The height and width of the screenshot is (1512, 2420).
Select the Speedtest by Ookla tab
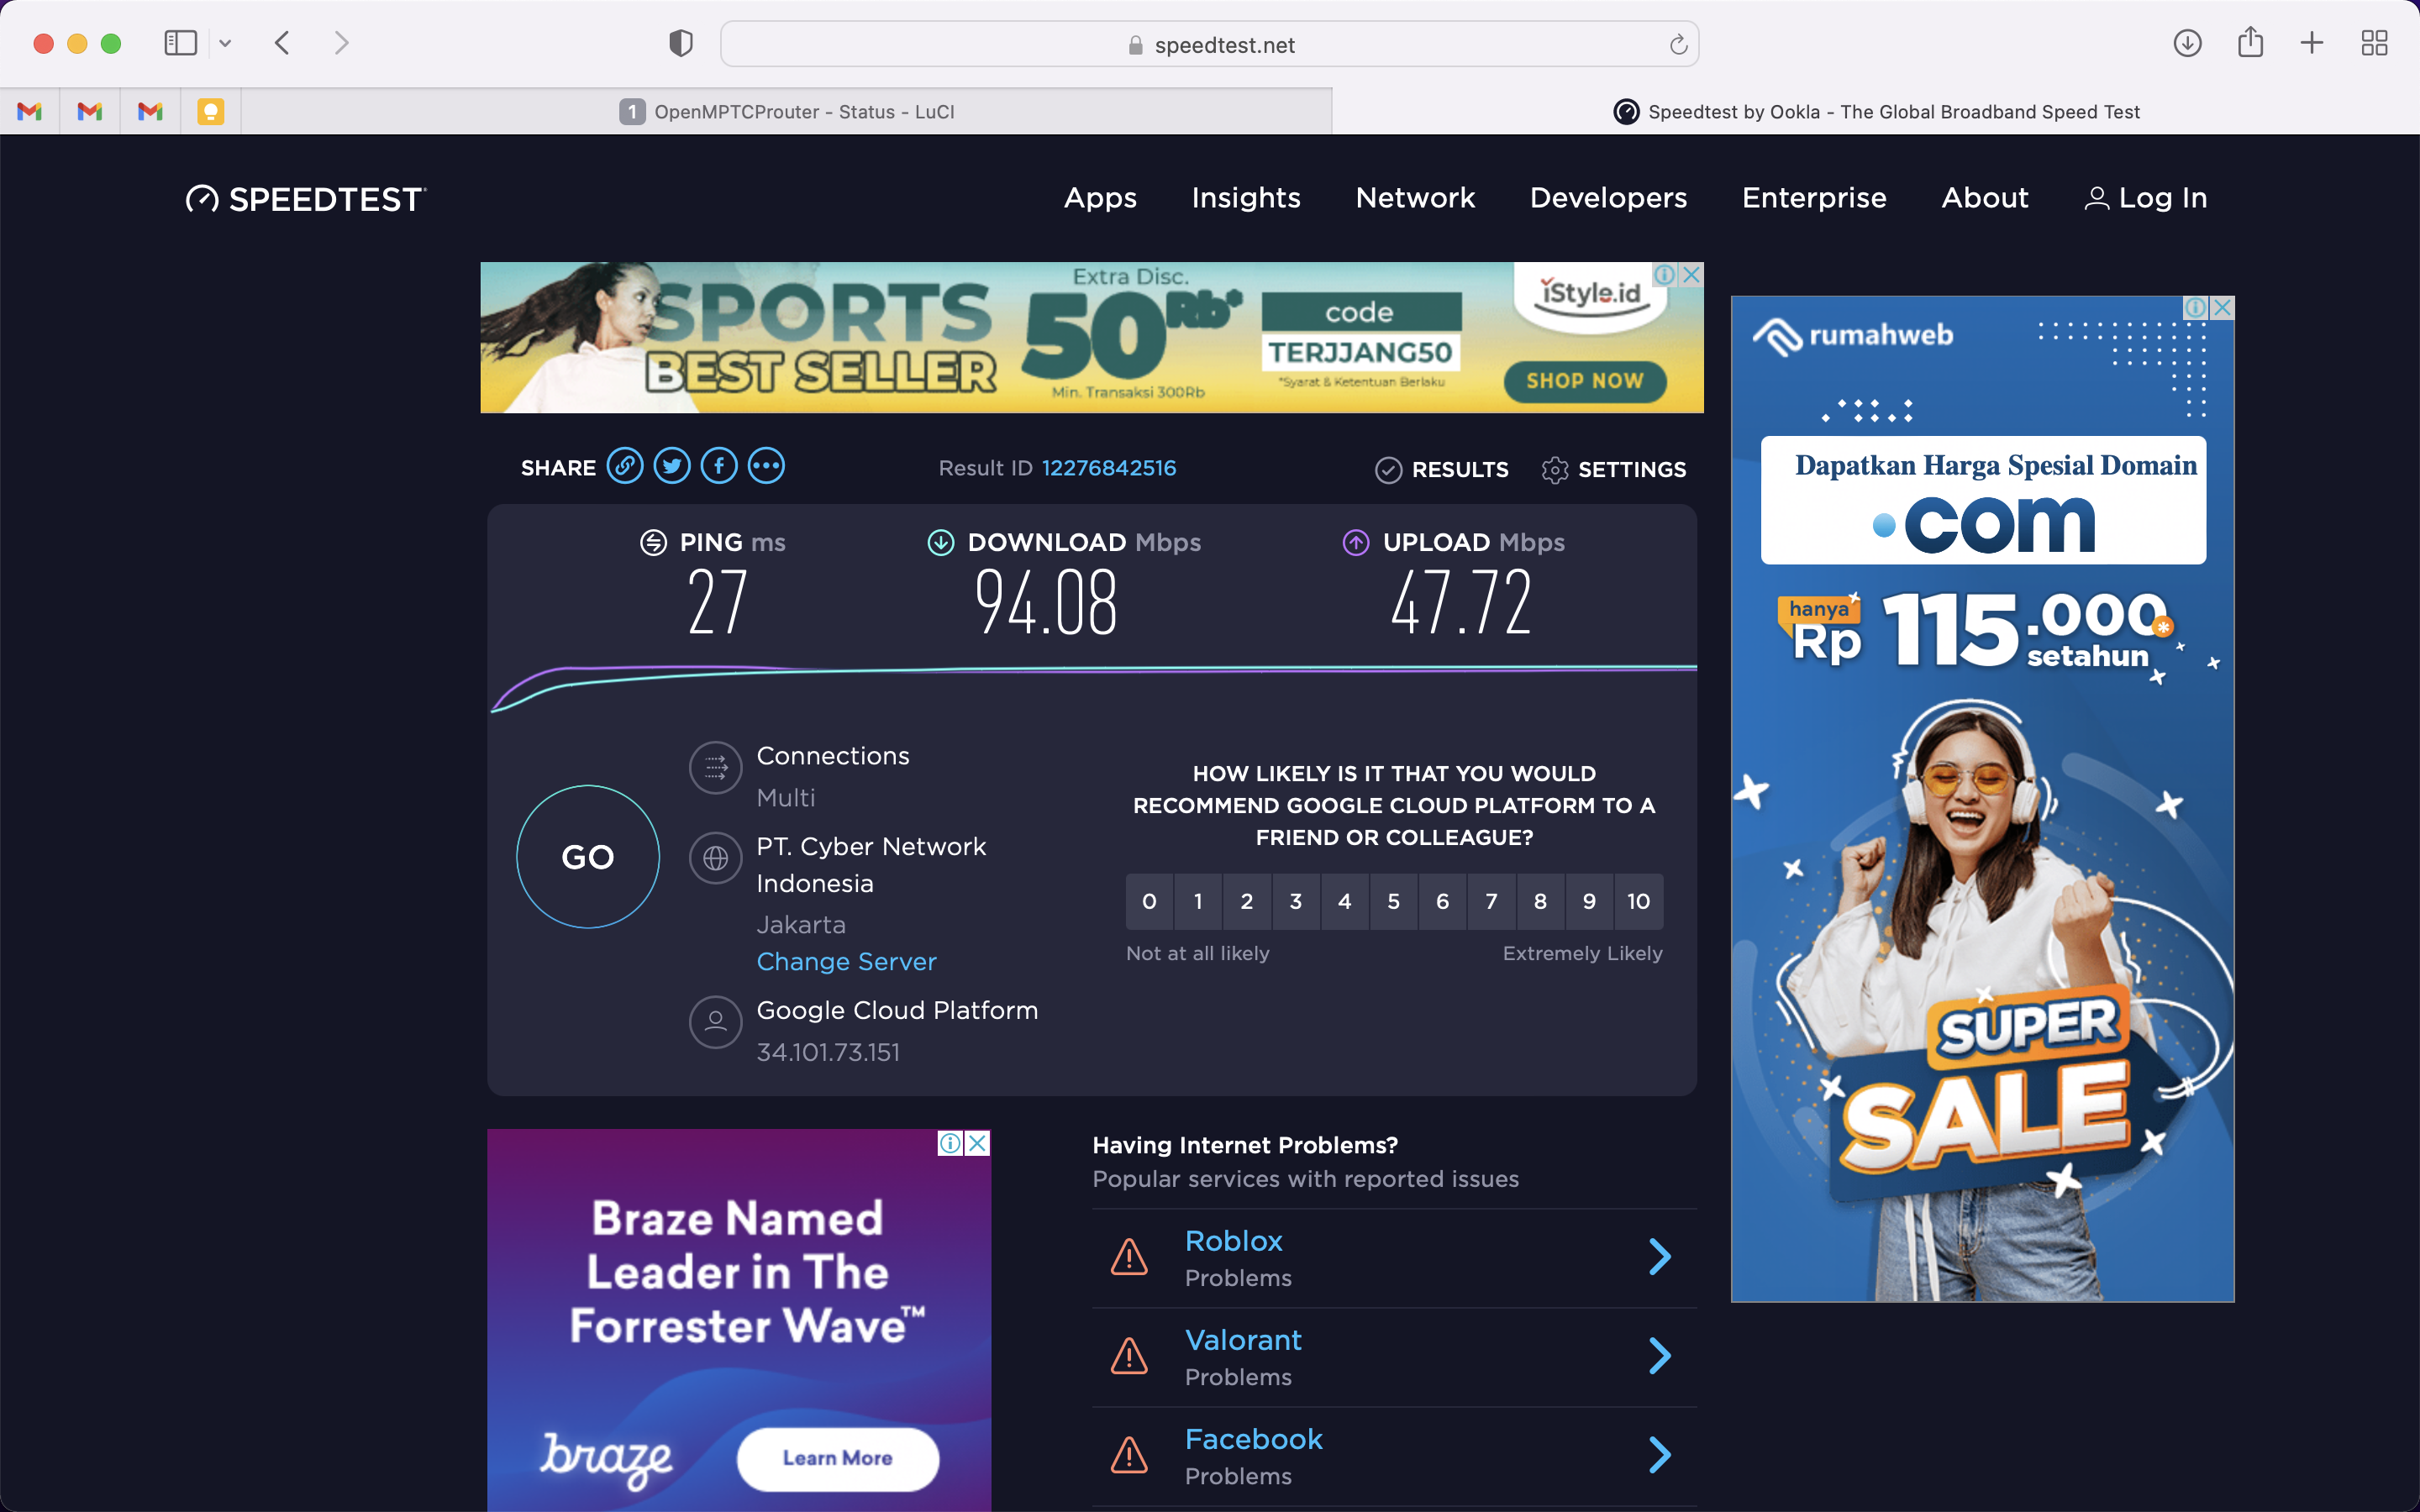(1876, 111)
